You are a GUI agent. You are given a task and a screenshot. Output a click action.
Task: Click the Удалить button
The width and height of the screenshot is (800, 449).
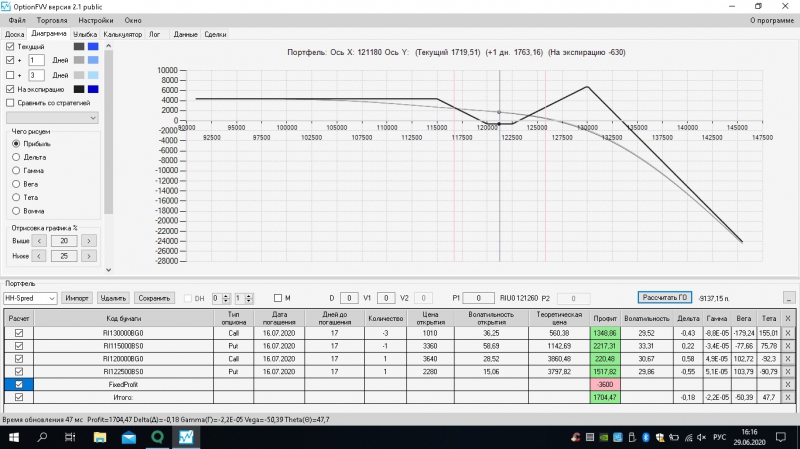click(113, 298)
